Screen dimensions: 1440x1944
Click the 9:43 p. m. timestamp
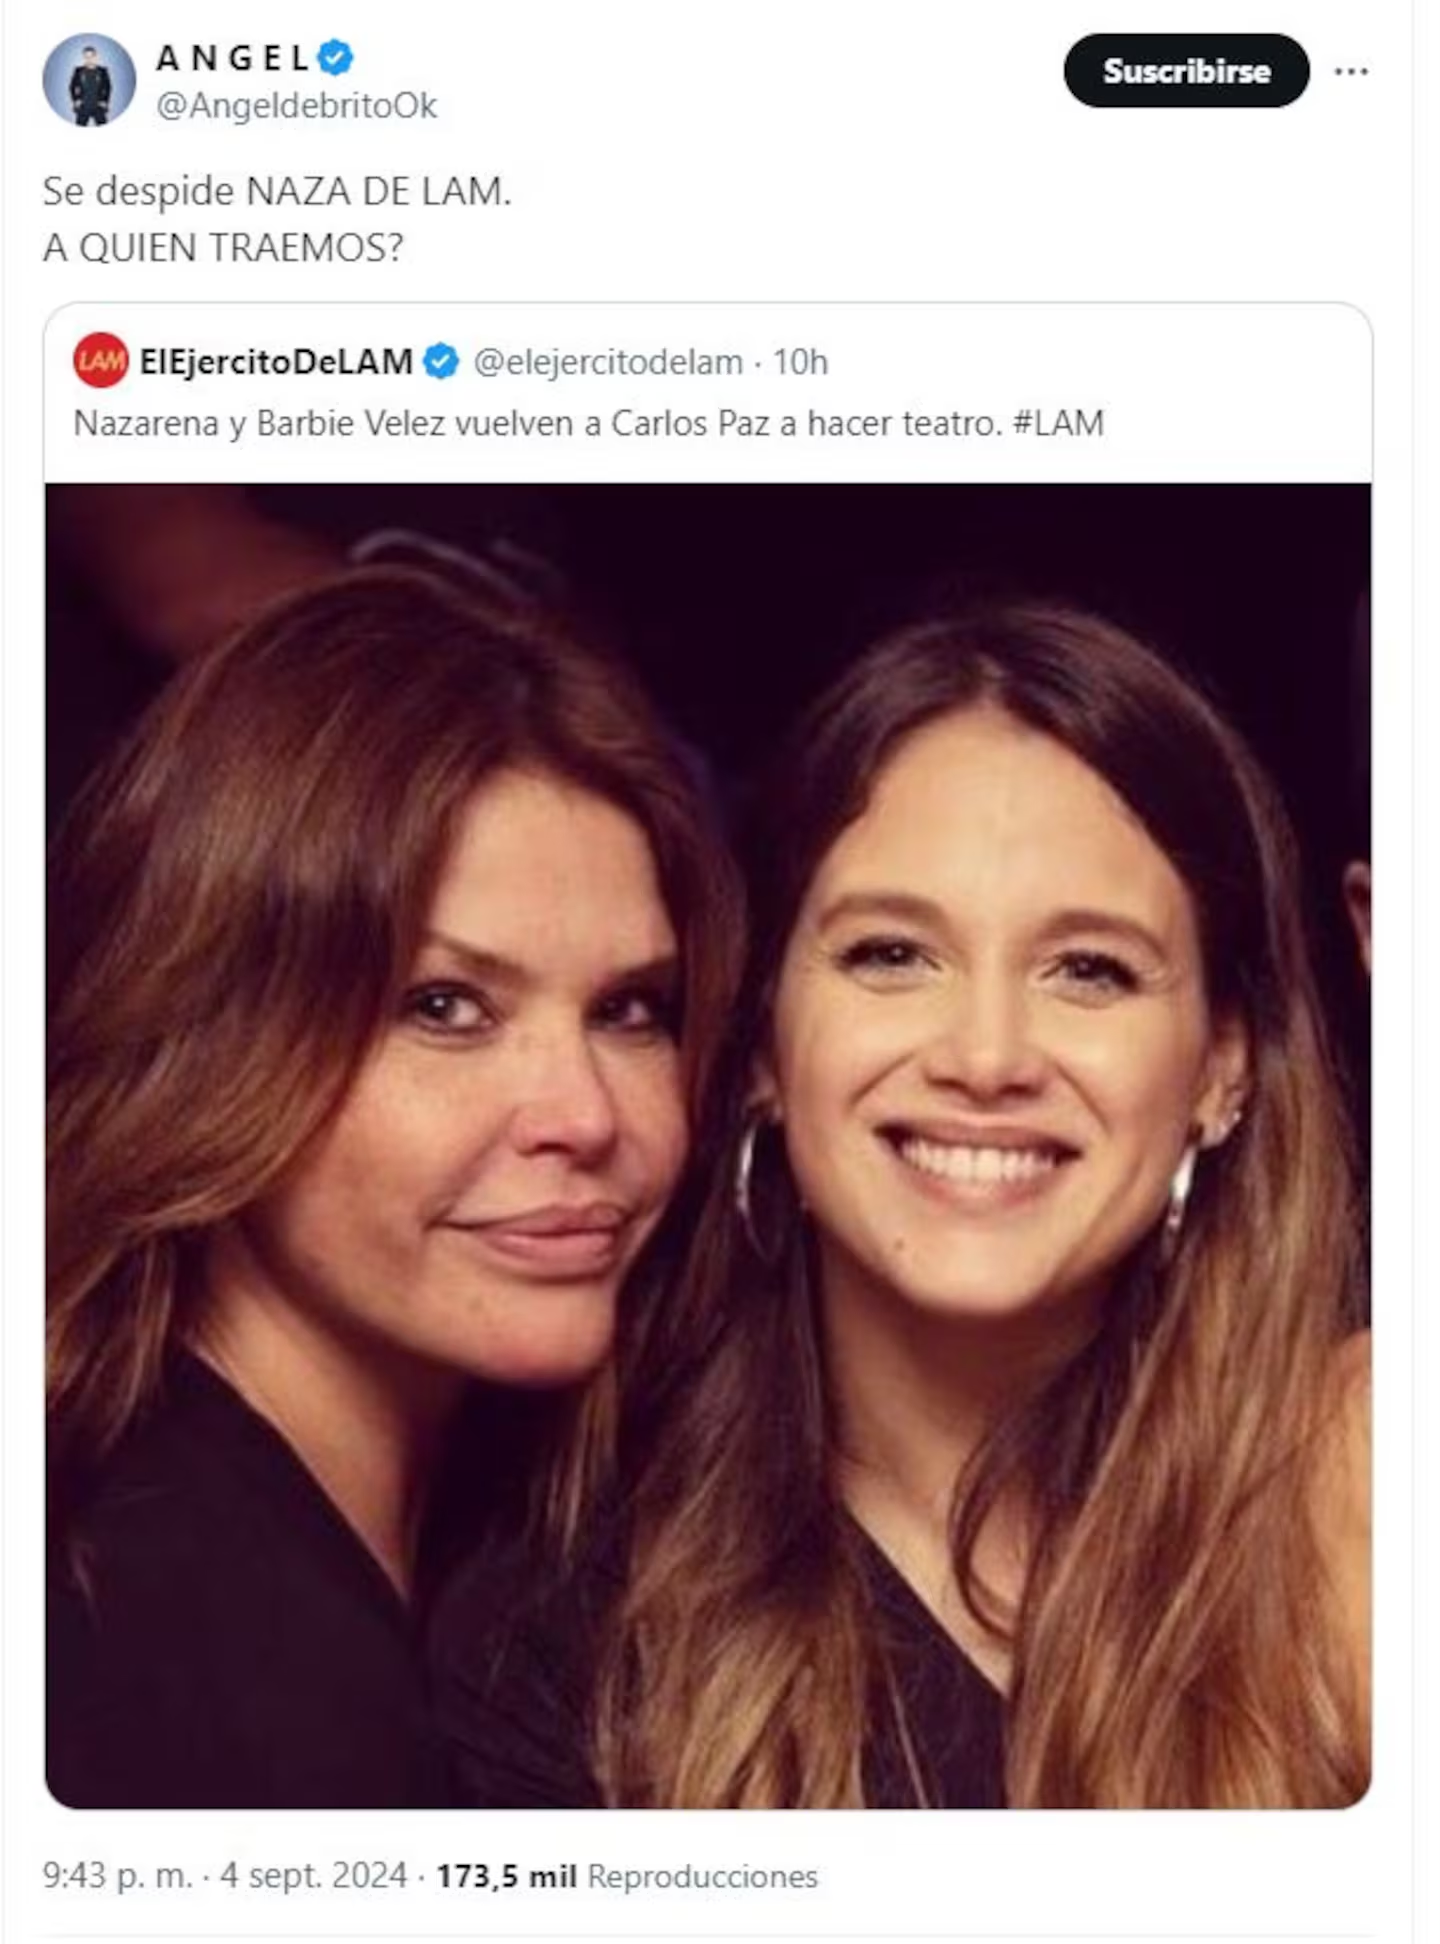click(x=117, y=1876)
